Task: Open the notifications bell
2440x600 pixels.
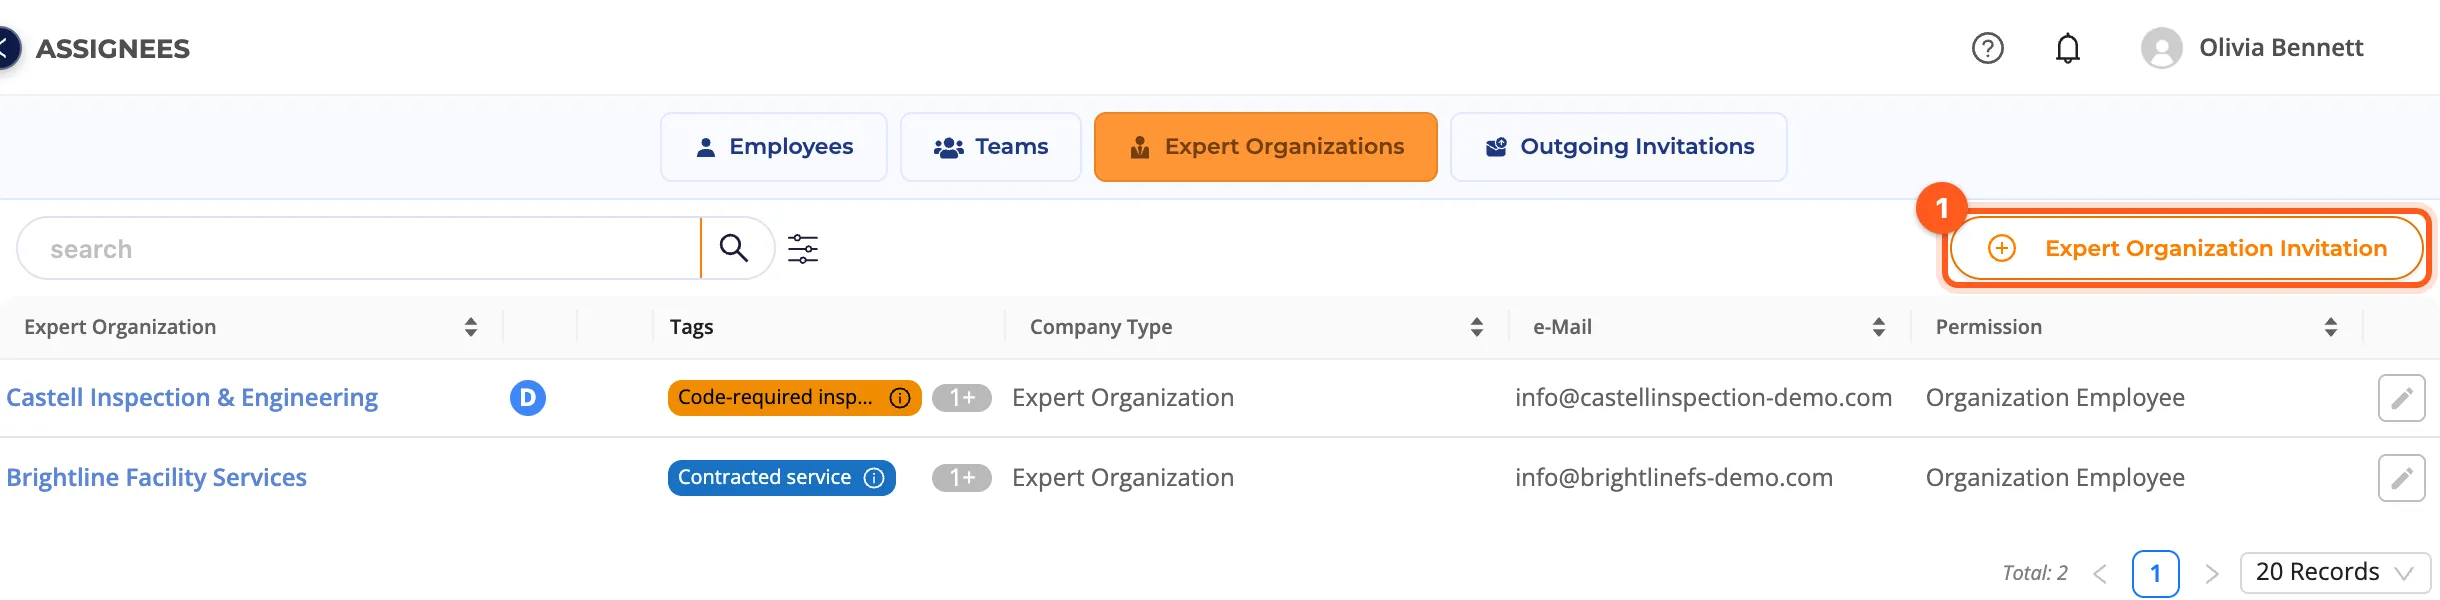Action: pyautogui.click(x=2067, y=48)
